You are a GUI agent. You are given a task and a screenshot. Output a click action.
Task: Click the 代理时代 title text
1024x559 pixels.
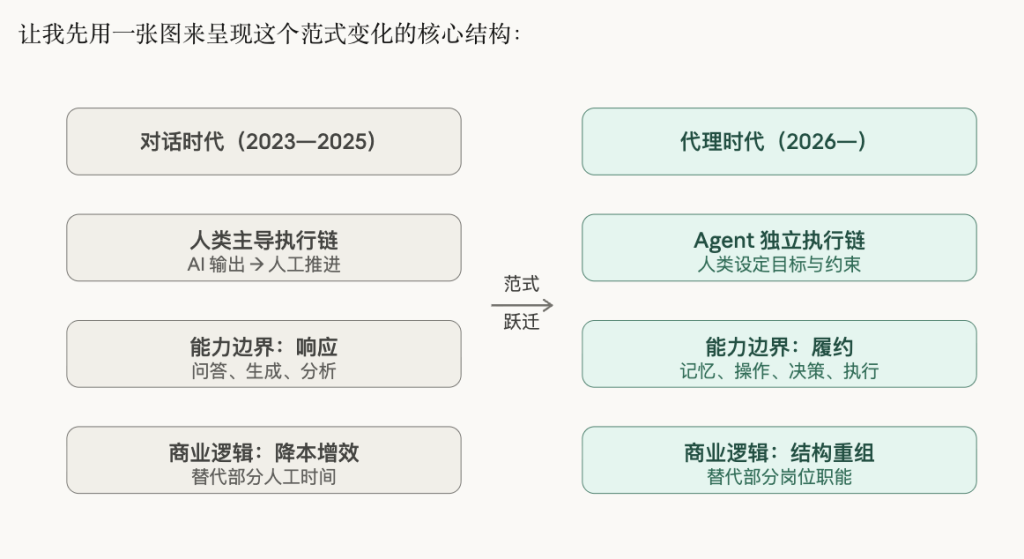pyautogui.click(x=712, y=142)
